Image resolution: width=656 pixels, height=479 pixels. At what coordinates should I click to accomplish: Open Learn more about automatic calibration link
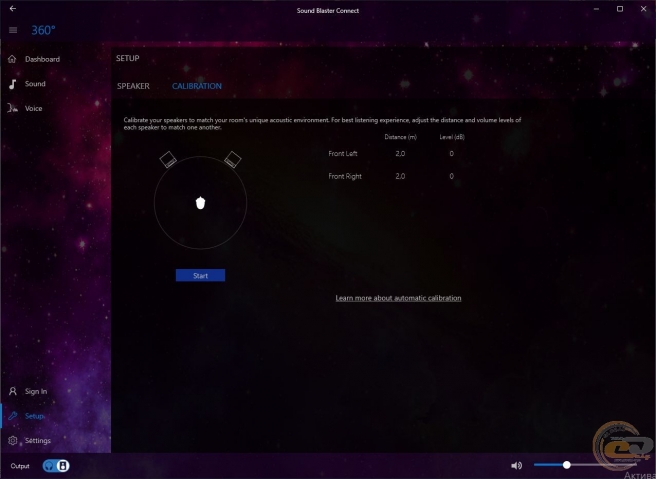(398, 298)
